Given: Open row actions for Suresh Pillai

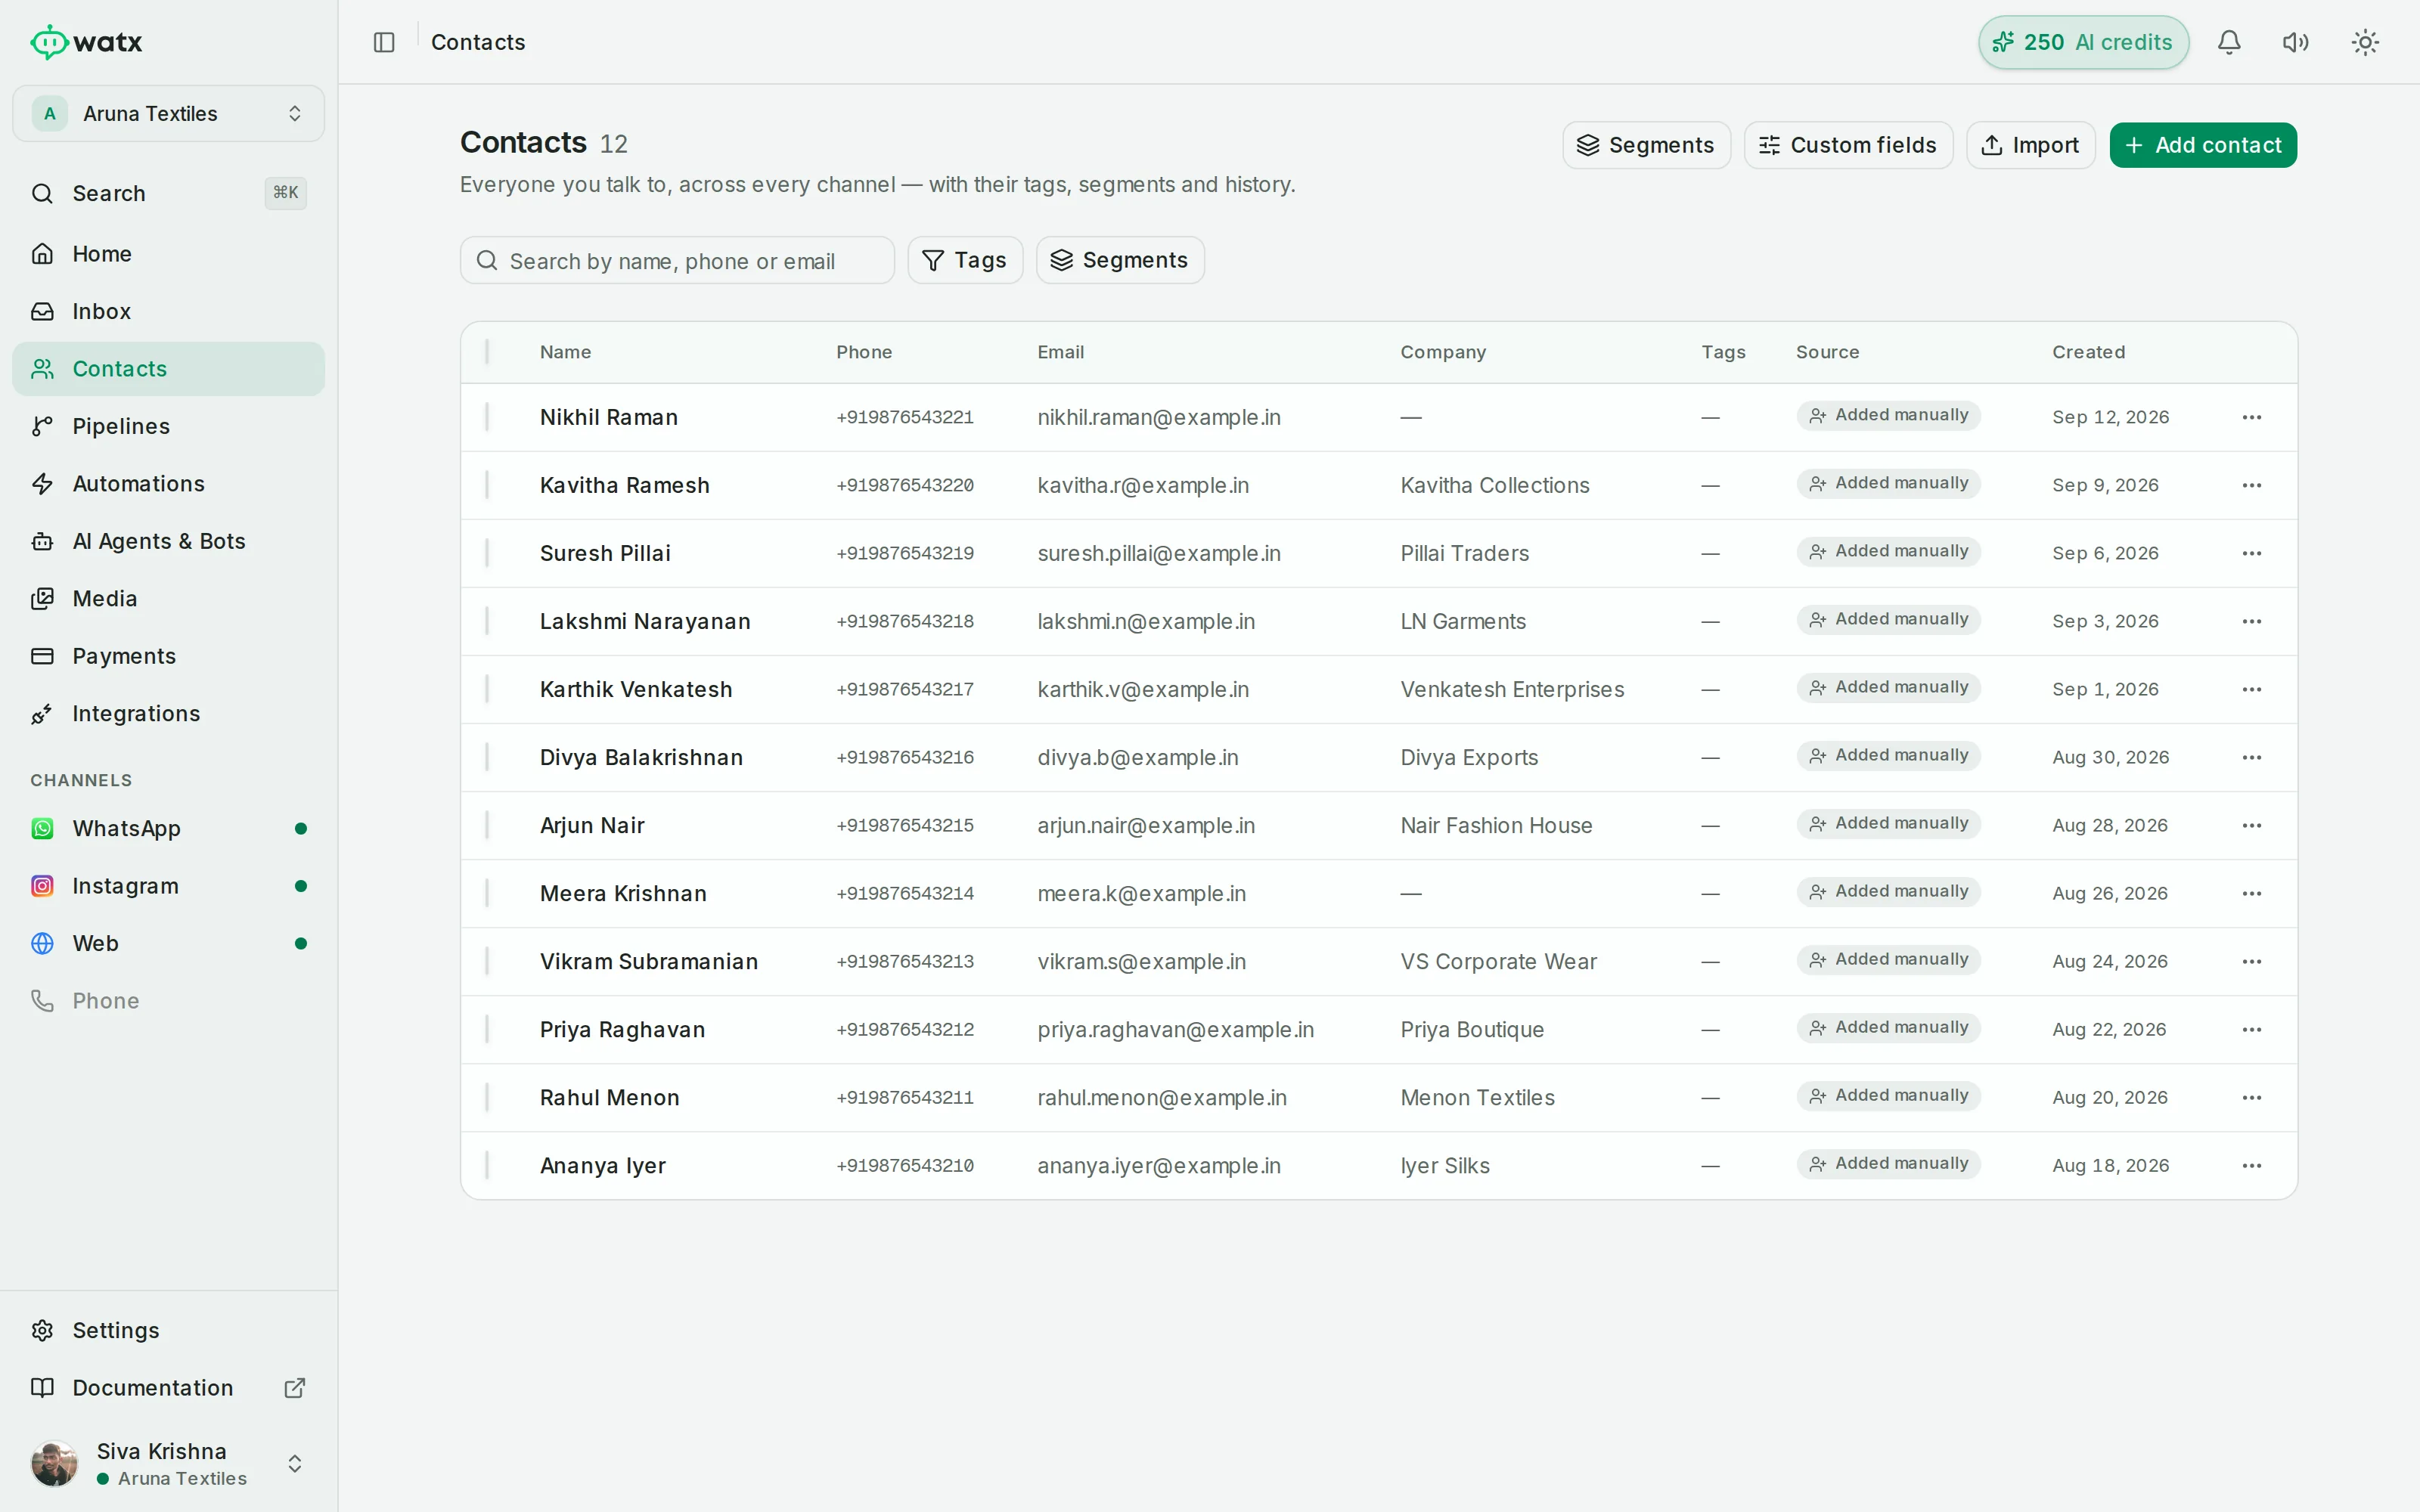Looking at the screenshot, I should pos(2251,553).
